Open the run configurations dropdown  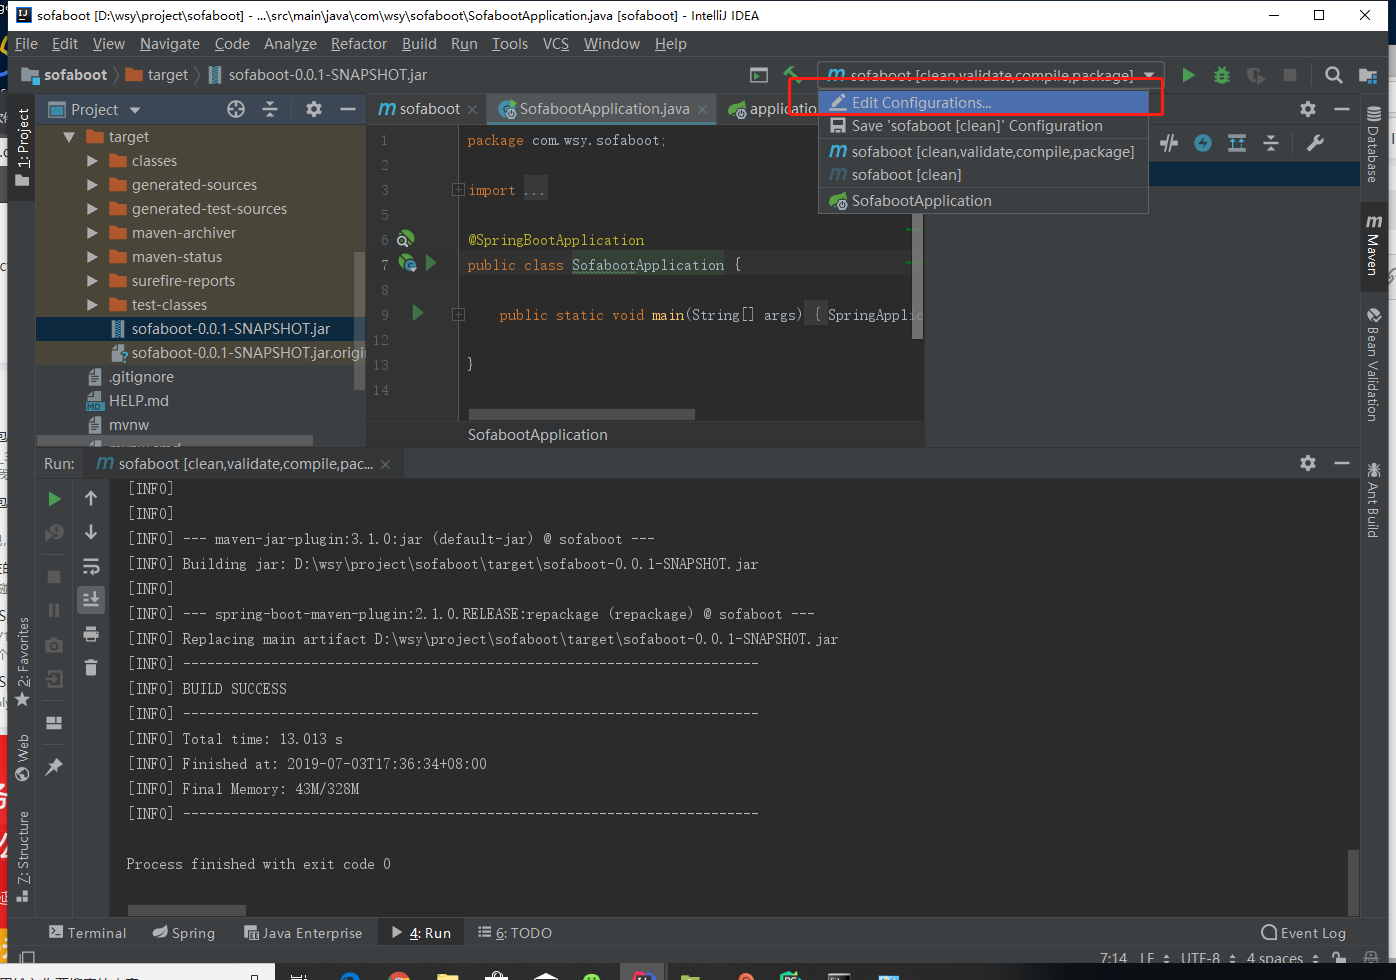(1149, 74)
